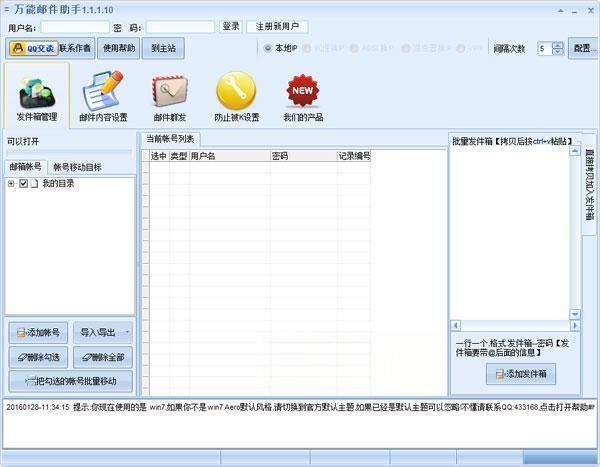Select 我的目录 tree item
This screenshot has width=600, height=467.
pos(58,184)
